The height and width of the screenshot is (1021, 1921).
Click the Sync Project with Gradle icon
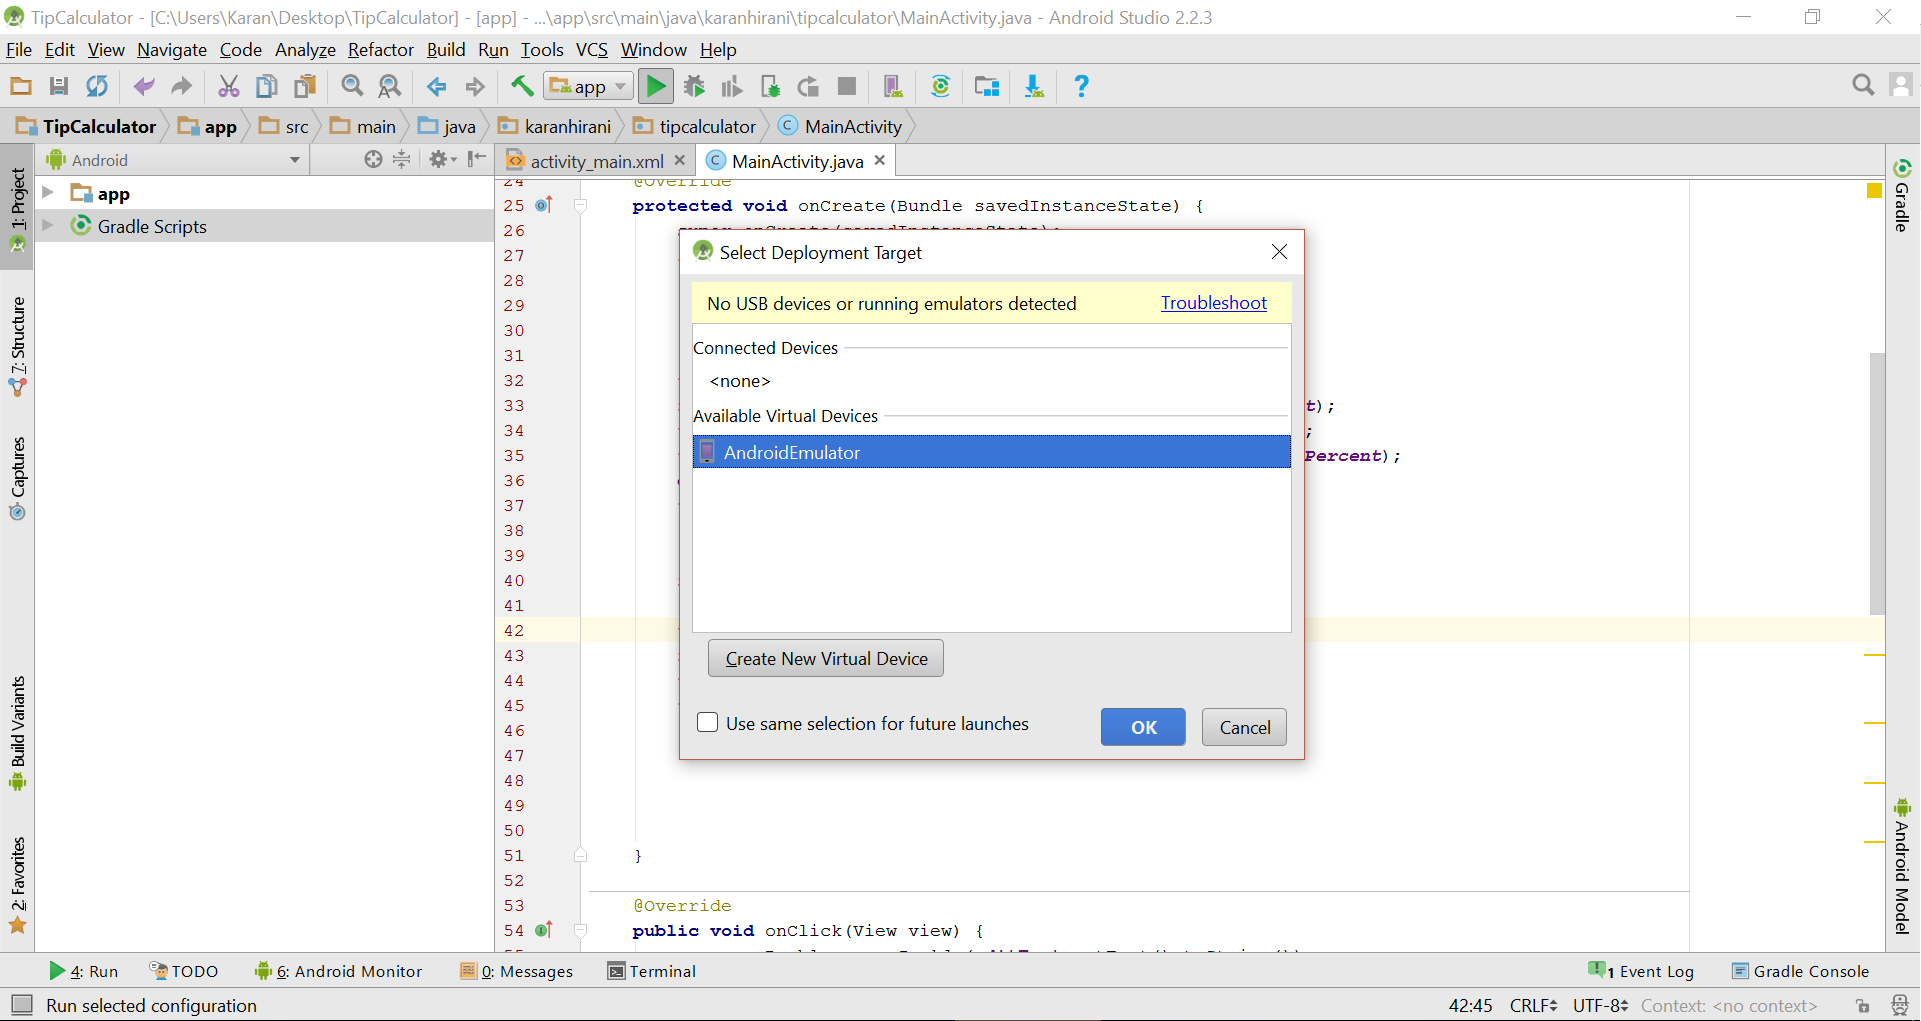[x=940, y=87]
